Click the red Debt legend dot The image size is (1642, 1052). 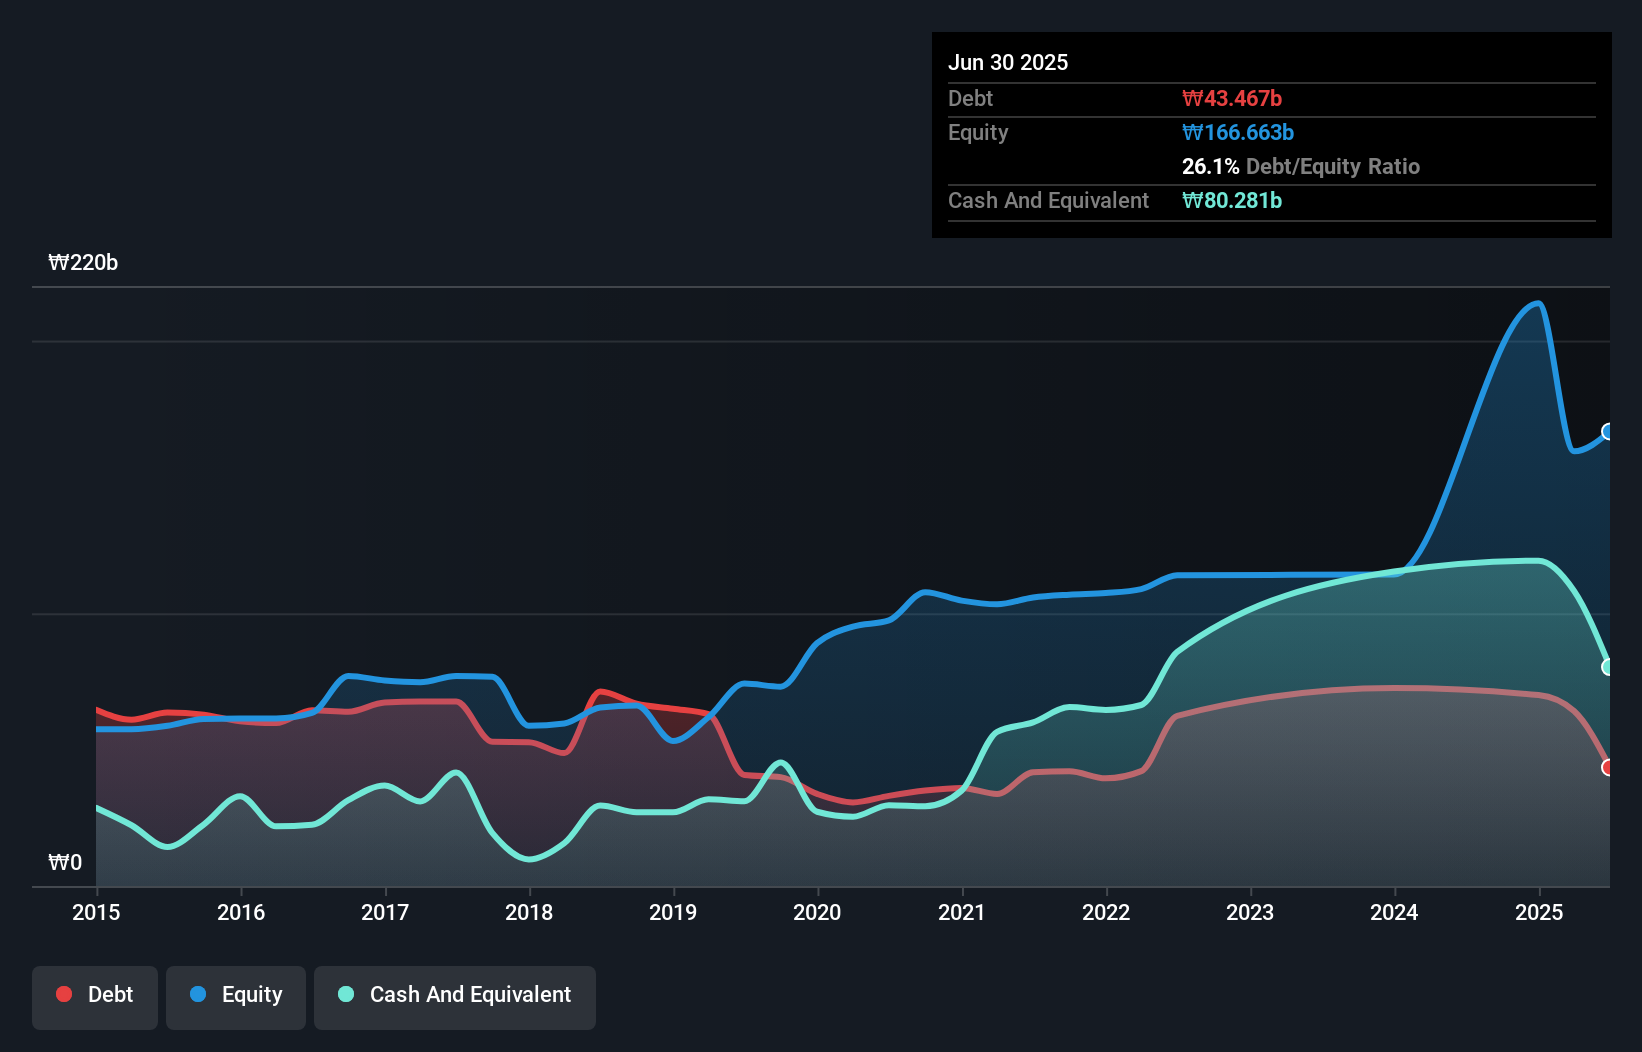tap(64, 994)
